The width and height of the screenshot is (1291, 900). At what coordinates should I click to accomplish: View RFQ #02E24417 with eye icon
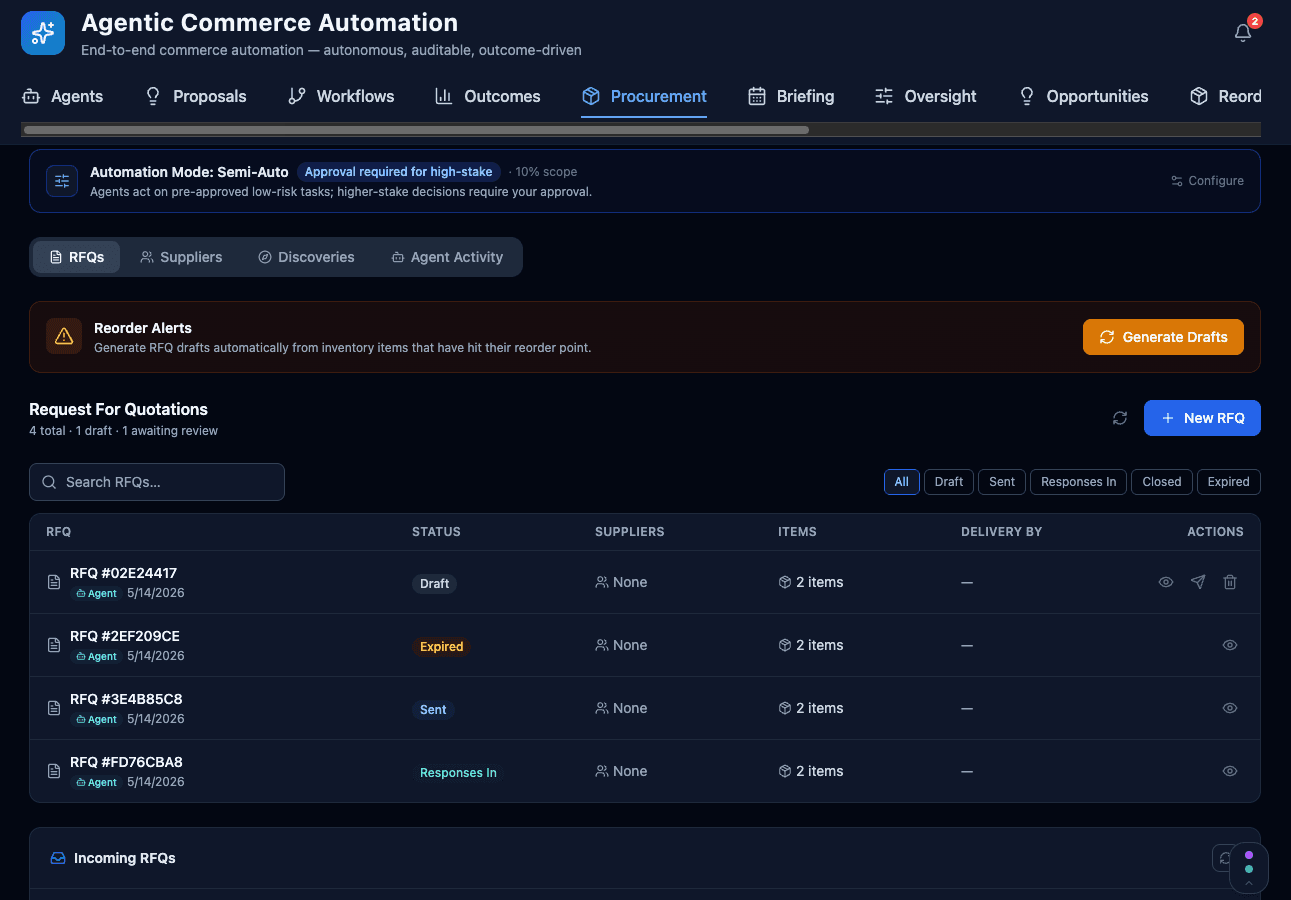tap(1166, 582)
